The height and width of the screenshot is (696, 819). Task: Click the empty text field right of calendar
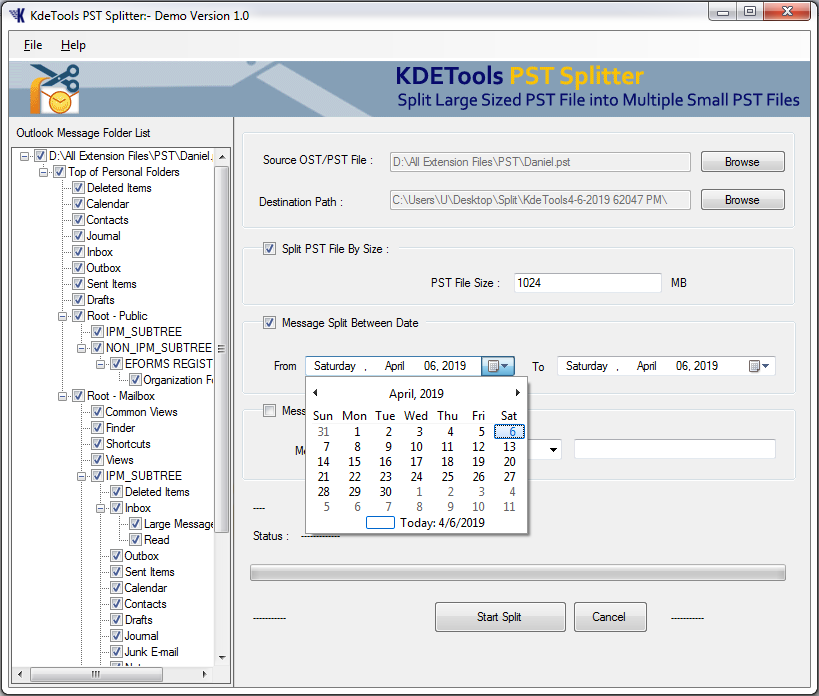tap(675, 449)
